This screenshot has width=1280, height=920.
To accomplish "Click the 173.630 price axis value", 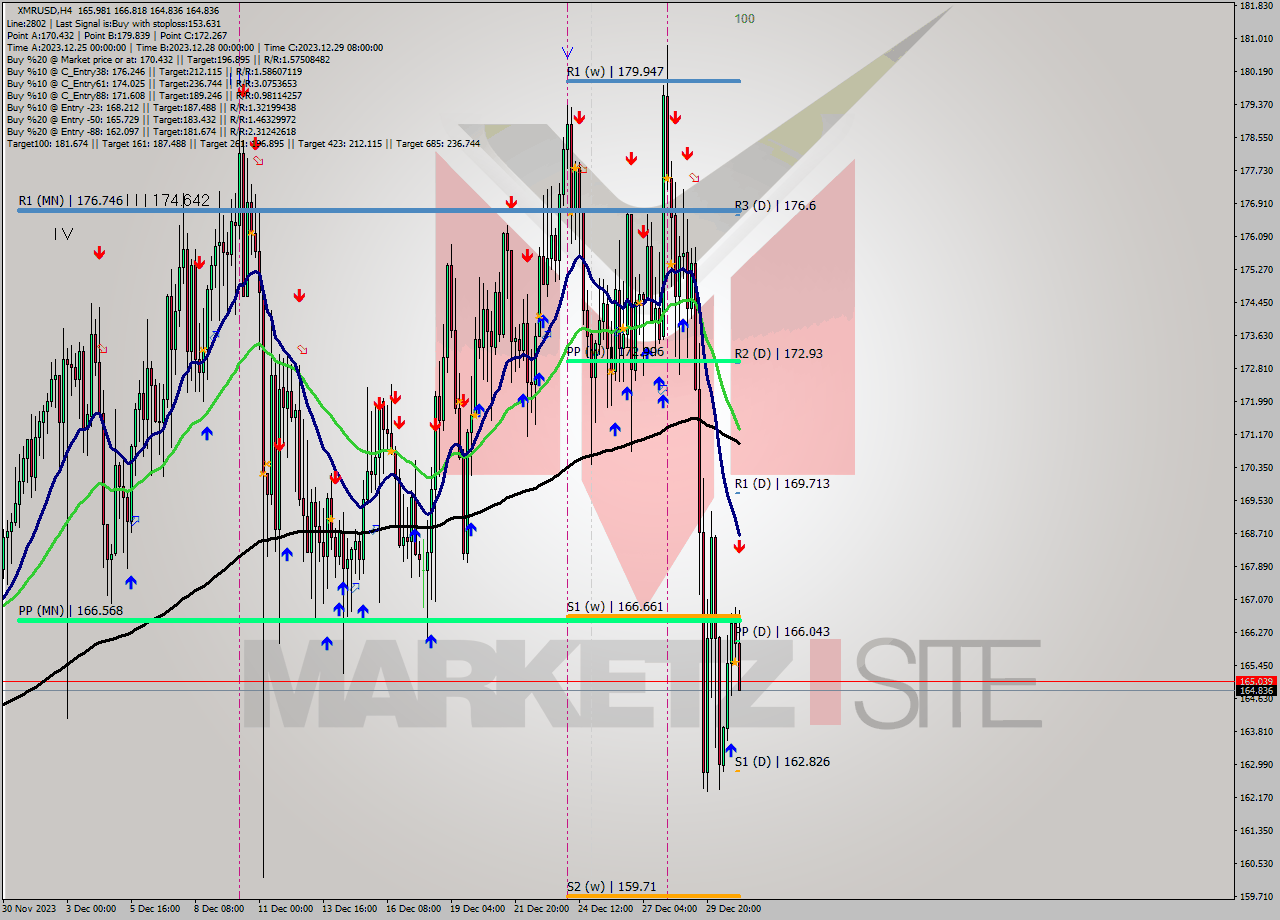I will coord(1256,336).
